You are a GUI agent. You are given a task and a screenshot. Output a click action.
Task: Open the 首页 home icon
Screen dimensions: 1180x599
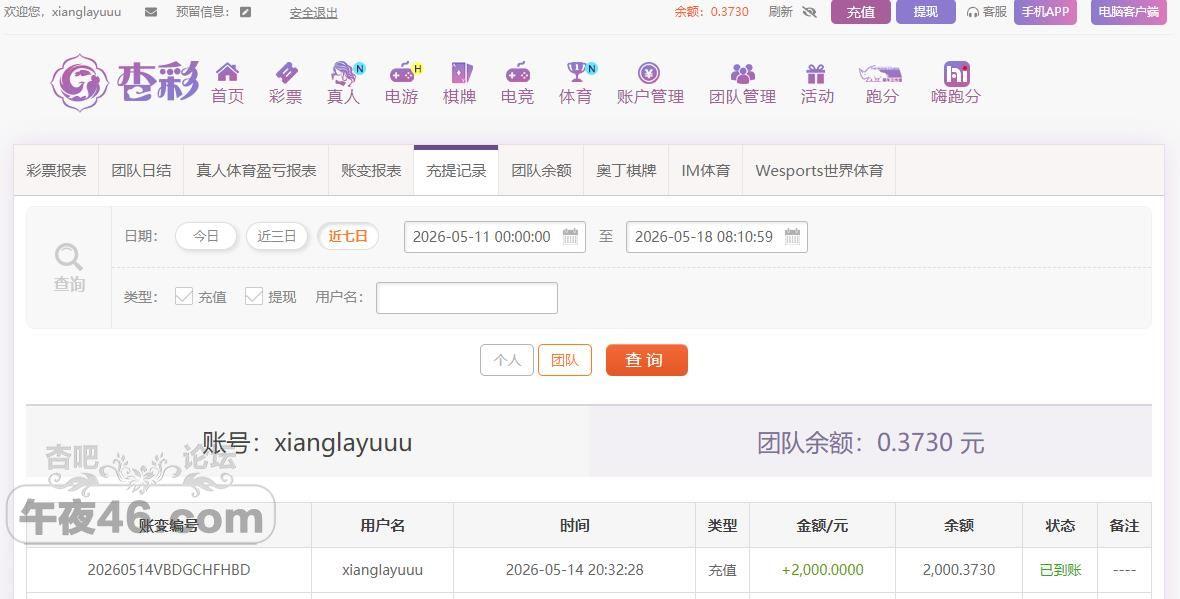[227, 72]
